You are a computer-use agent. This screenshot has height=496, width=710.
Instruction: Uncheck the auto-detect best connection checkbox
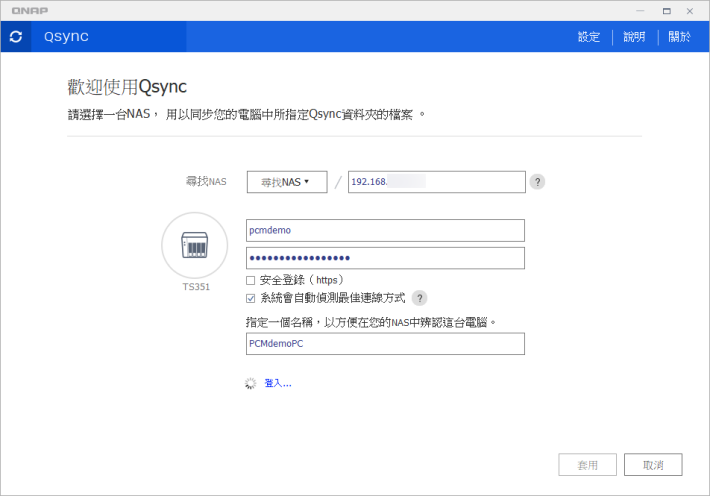click(x=250, y=298)
